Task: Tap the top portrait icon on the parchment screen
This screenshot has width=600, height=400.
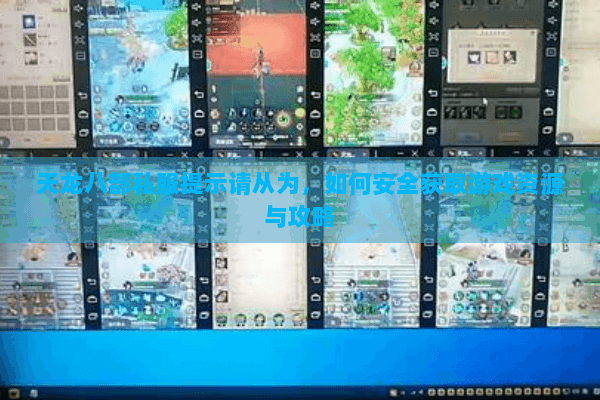Action: pos(221,263)
